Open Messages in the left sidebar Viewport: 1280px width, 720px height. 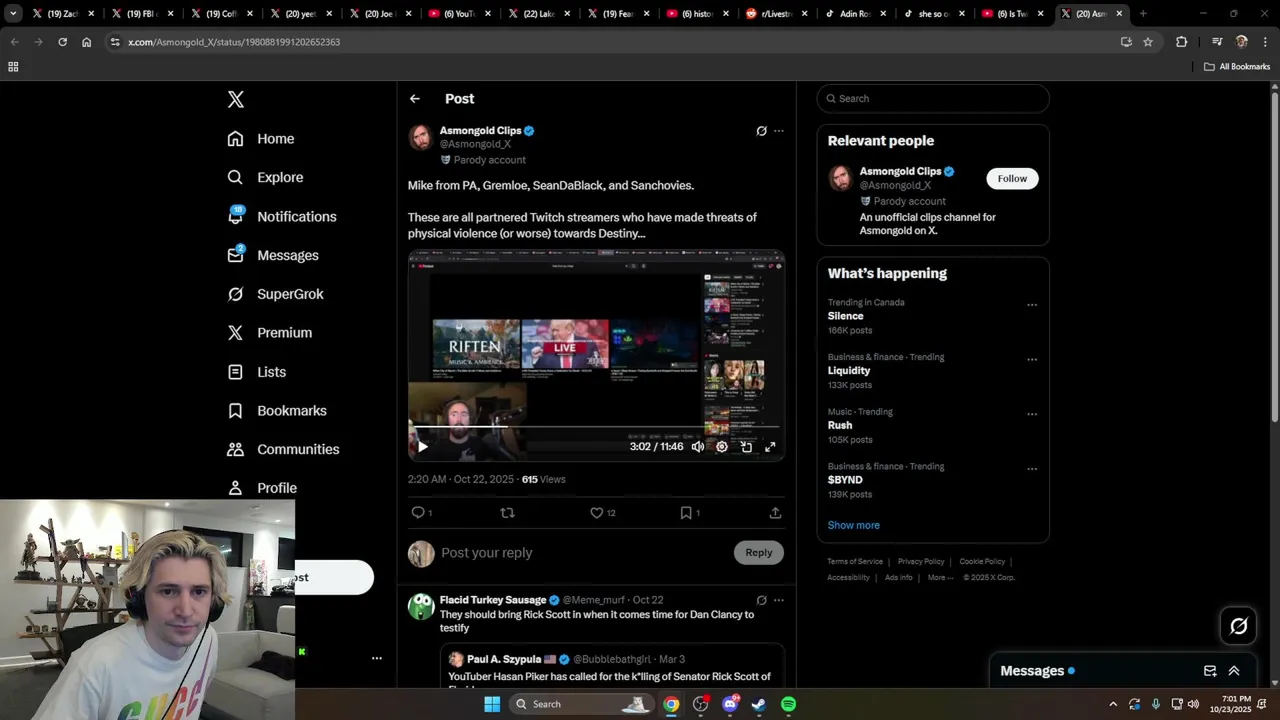(x=273, y=255)
